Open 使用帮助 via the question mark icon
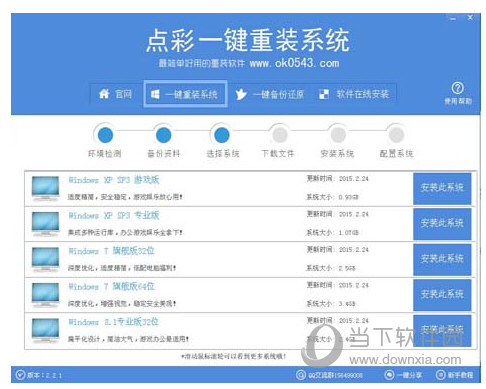Image resolution: width=486 pixels, height=389 pixels. (457, 88)
